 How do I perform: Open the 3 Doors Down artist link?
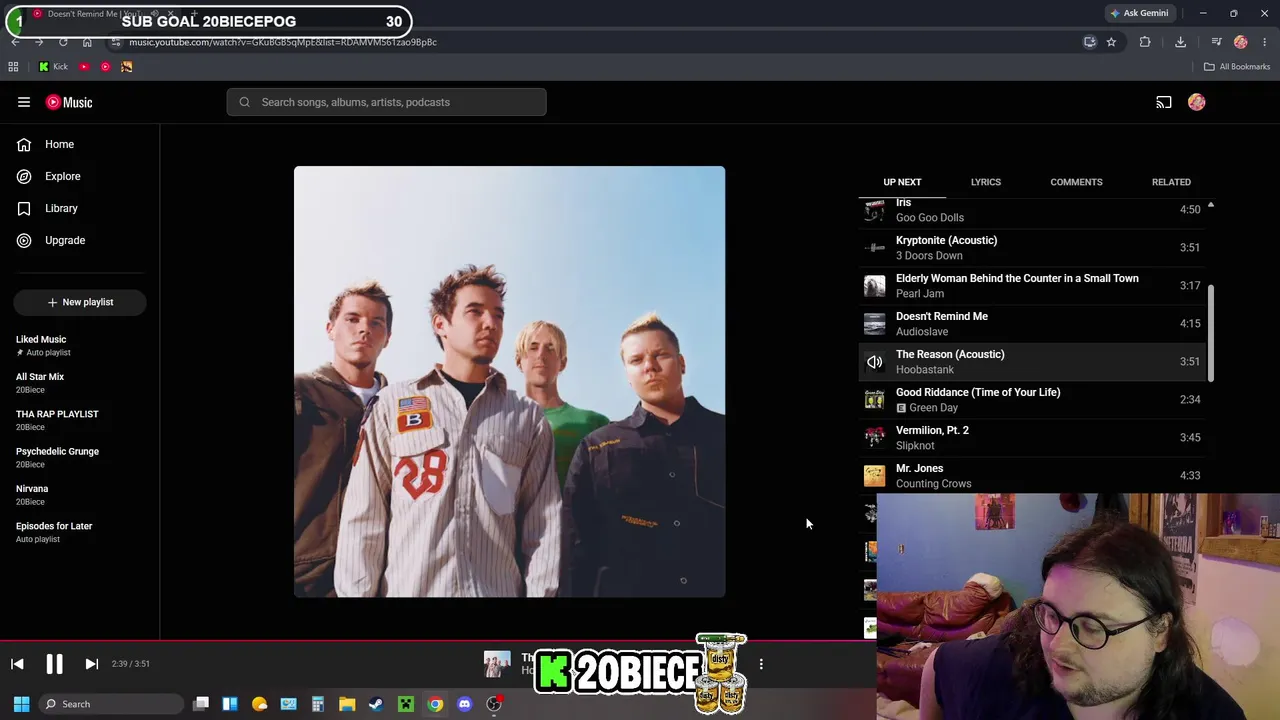[929, 256]
